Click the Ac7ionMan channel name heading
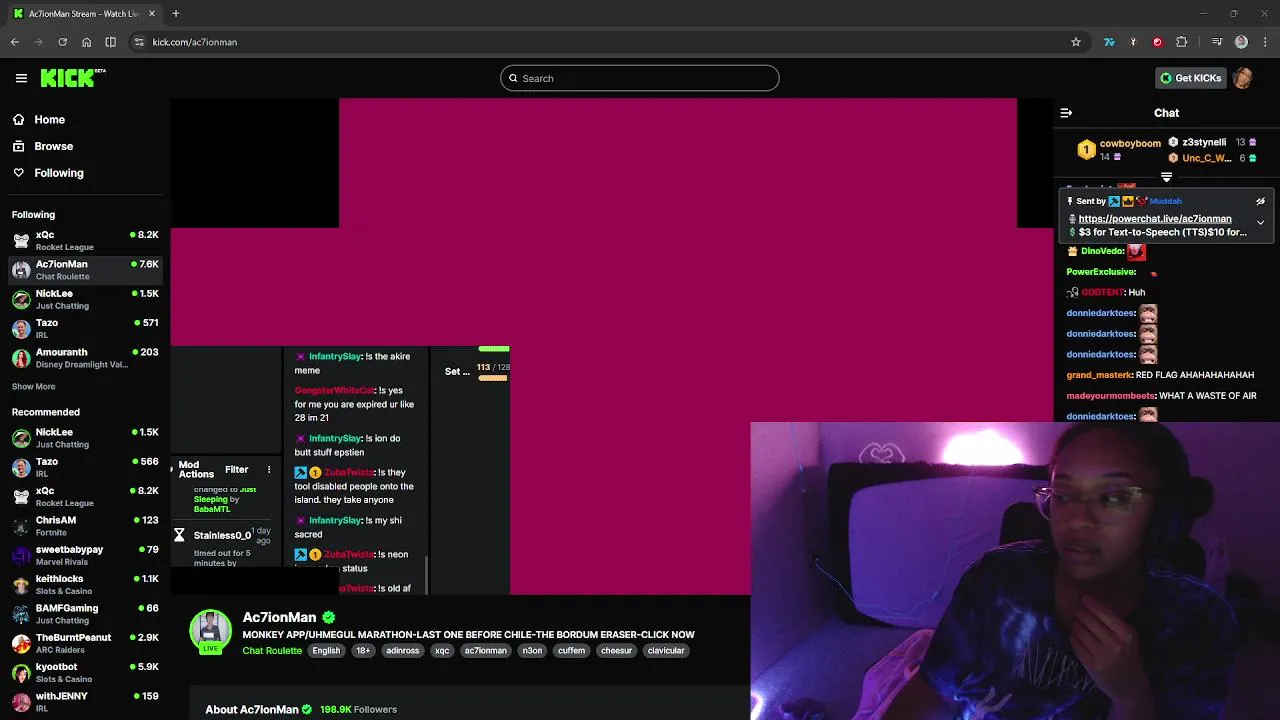This screenshot has width=1280, height=720. tap(279, 617)
